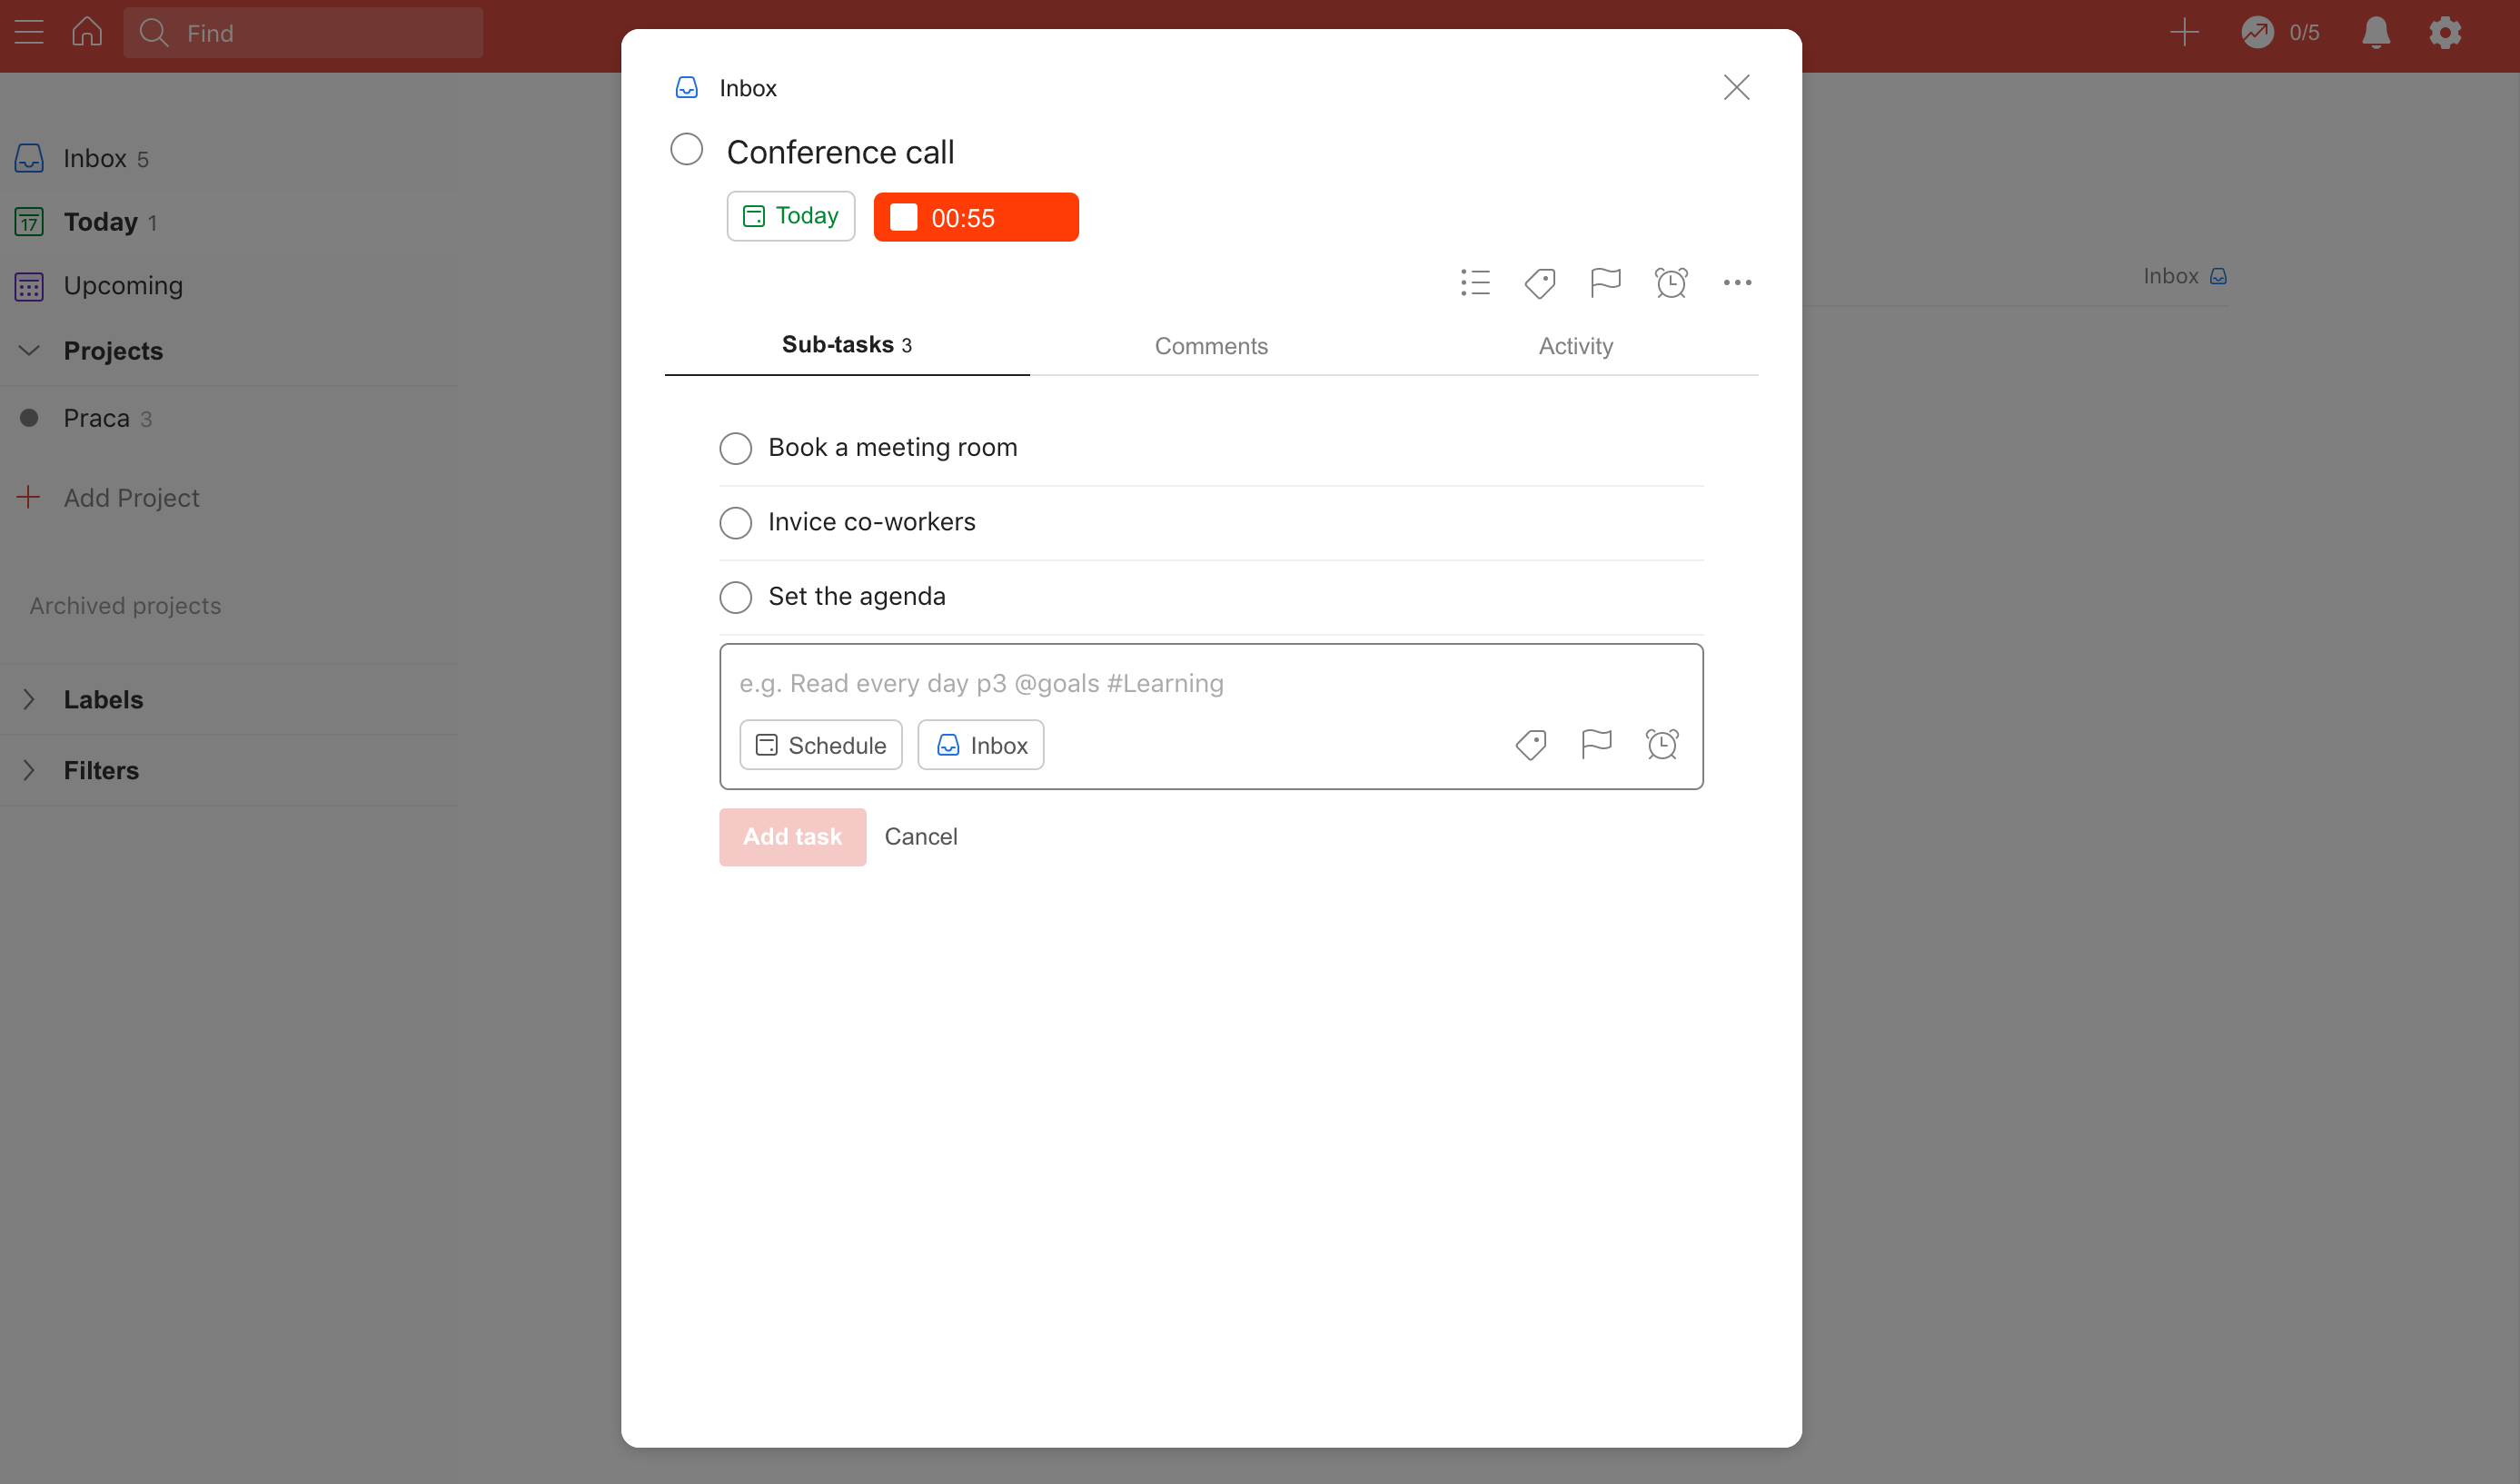This screenshot has height=1484, width=2520.
Task: Open Upcoming in the sidebar
Action: coord(230,285)
